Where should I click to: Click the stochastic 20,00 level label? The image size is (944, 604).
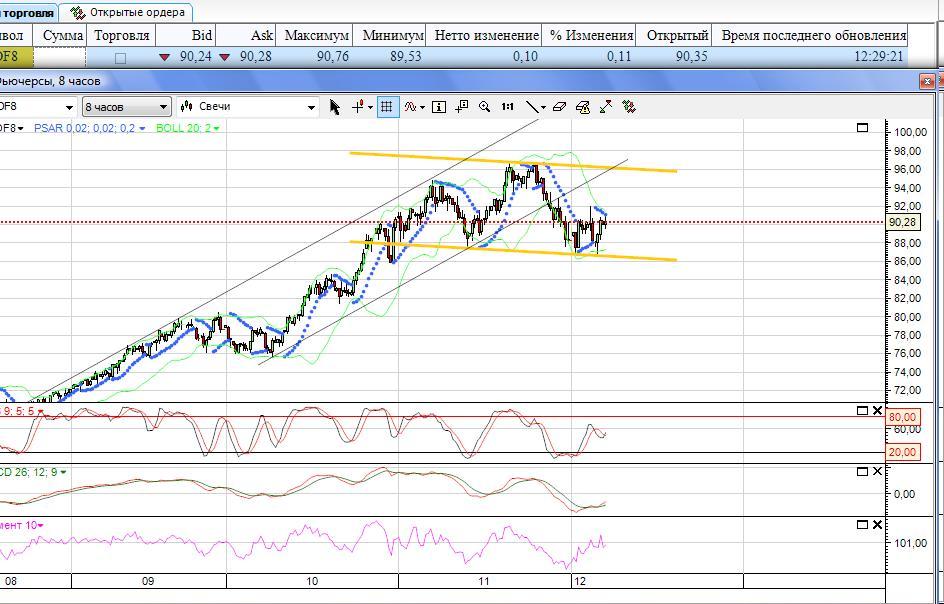[902, 452]
